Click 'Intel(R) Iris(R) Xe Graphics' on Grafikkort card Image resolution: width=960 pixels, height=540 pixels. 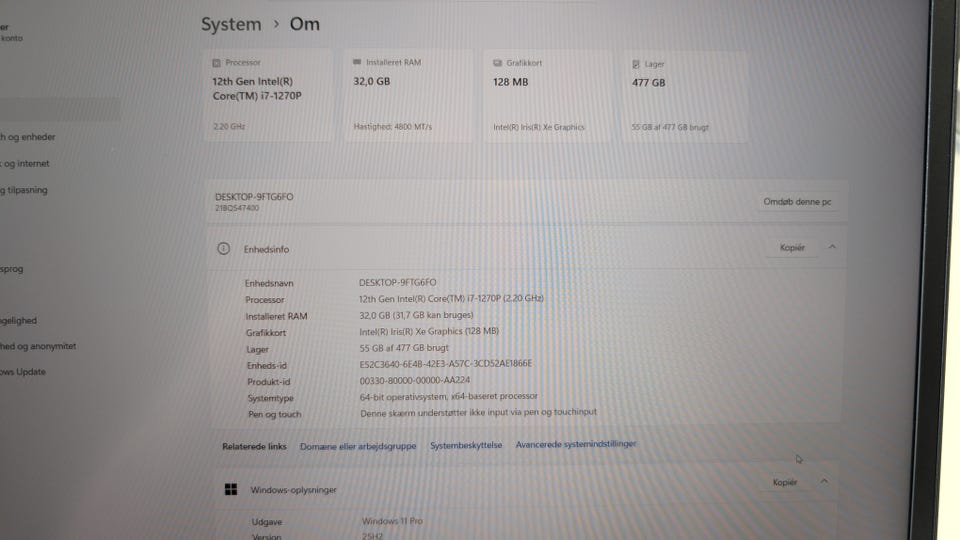point(539,127)
